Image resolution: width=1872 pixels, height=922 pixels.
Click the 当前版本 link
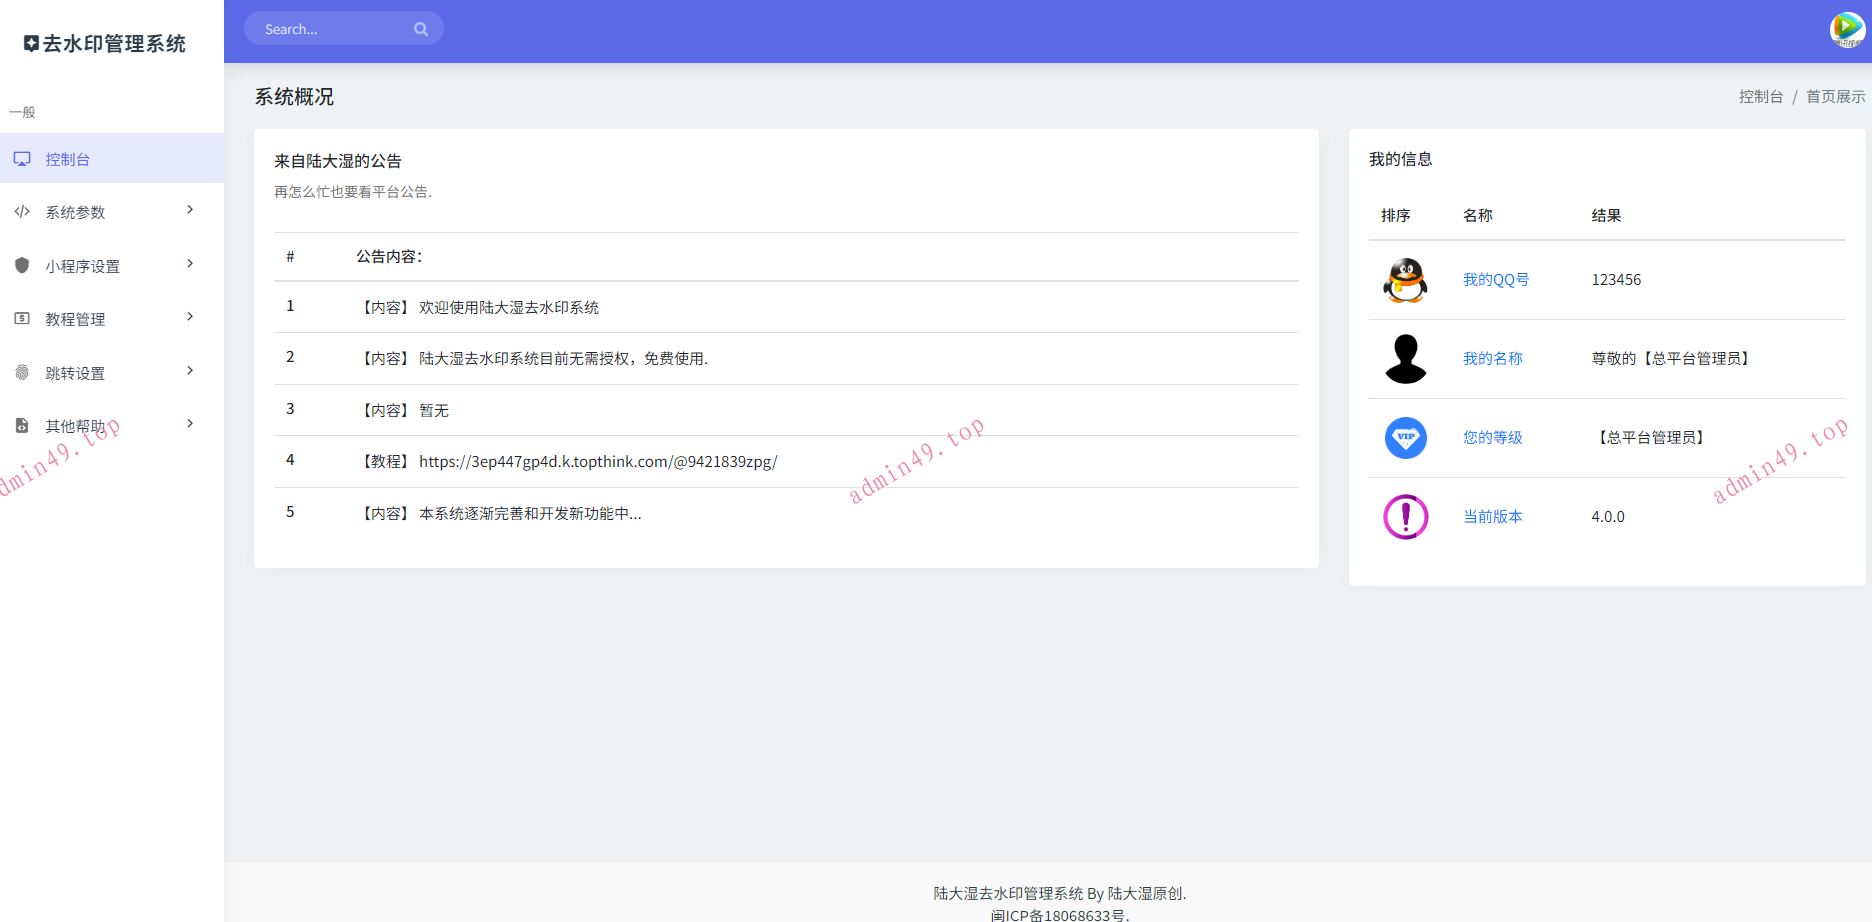point(1492,517)
